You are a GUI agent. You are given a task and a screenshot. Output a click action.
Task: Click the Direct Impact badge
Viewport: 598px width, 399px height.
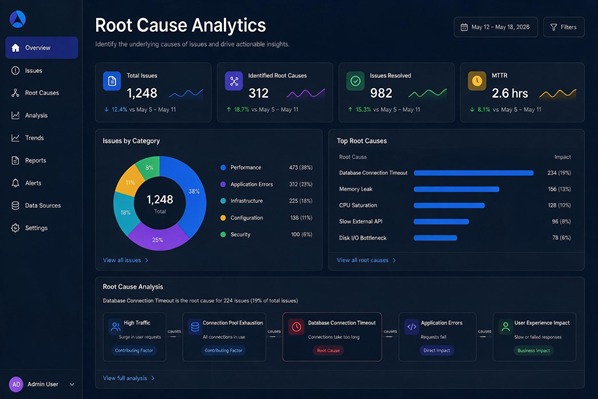pyautogui.click(x=437, y=351)
